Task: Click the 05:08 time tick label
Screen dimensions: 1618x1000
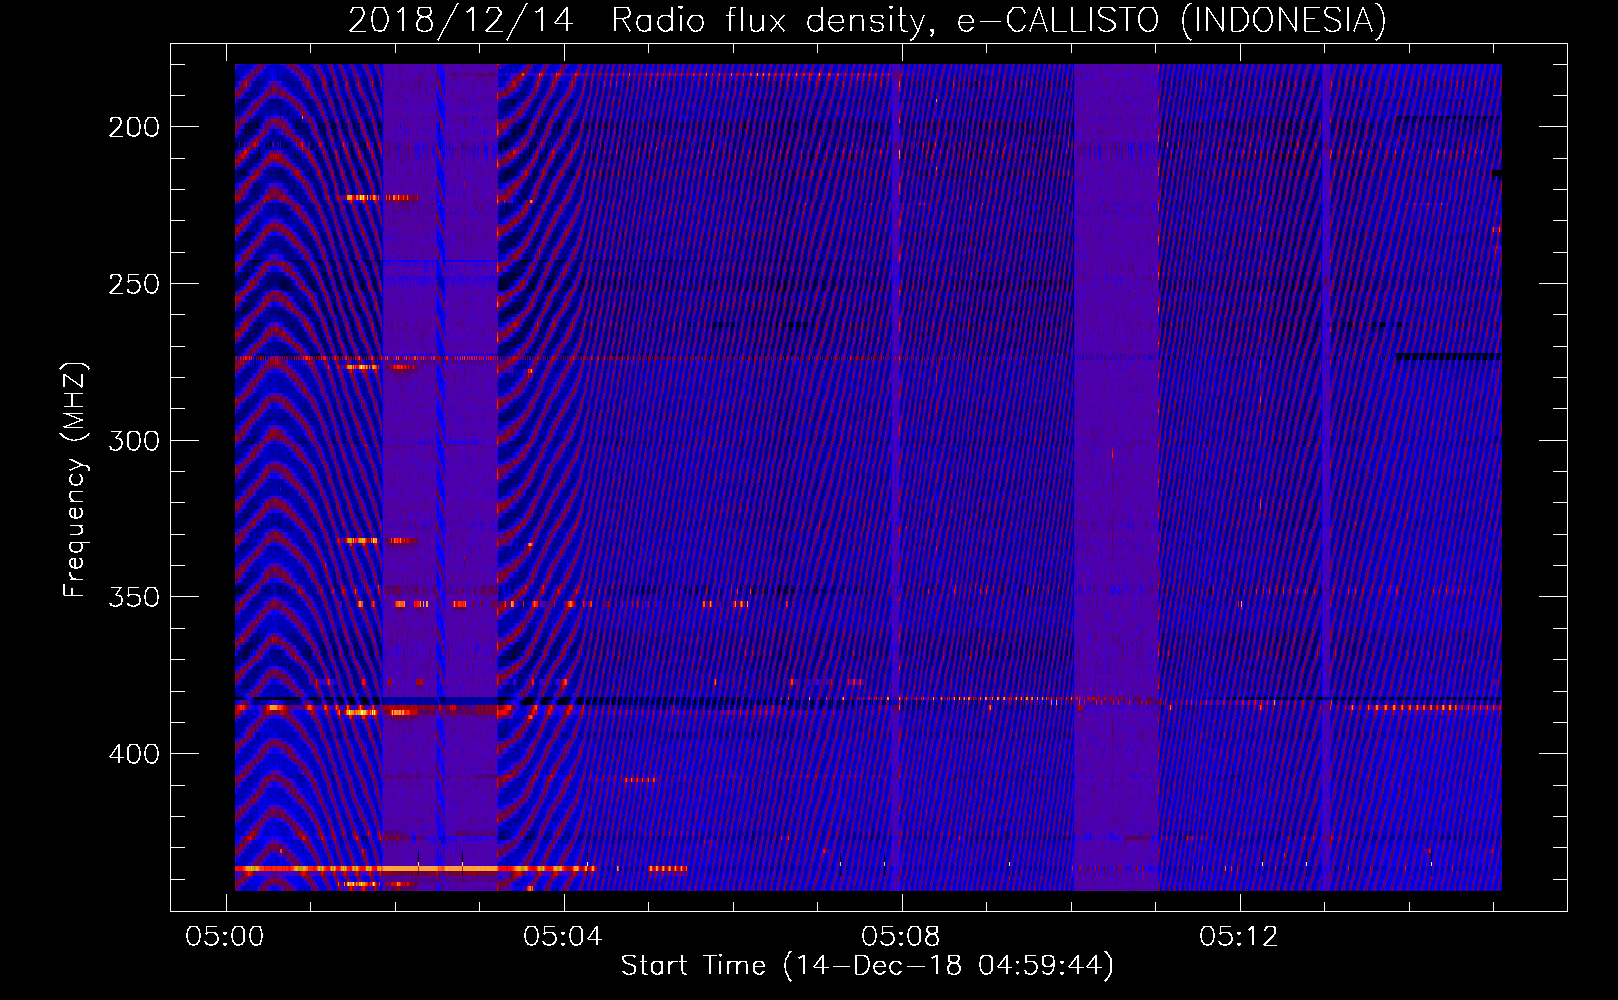Action: tap(901, 937)
